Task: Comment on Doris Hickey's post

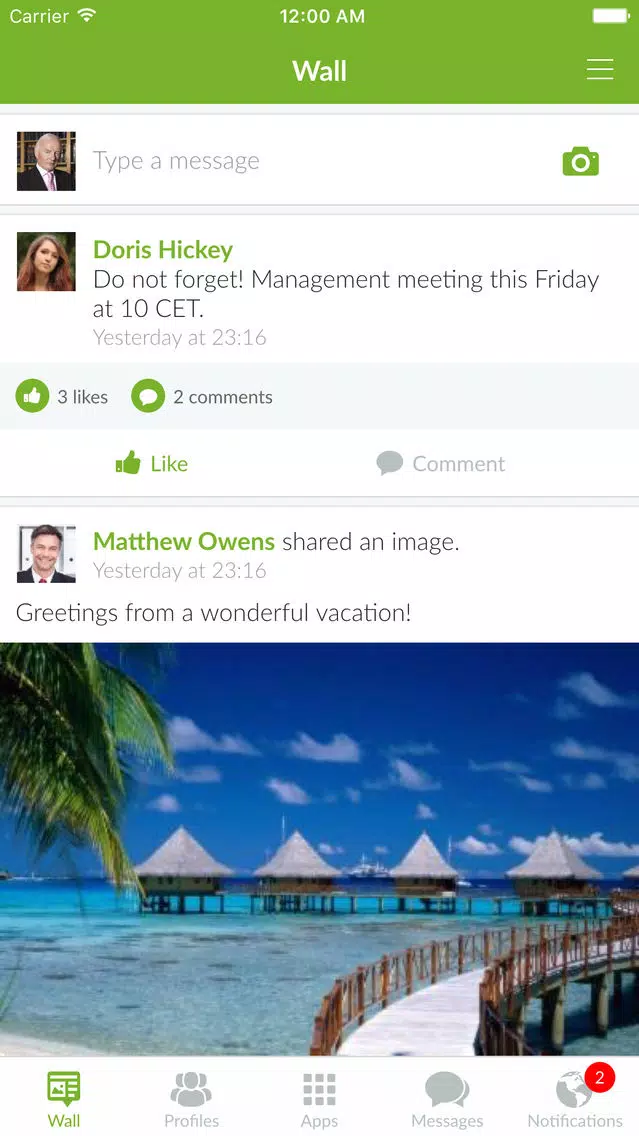Action: (x=440, y=463)
